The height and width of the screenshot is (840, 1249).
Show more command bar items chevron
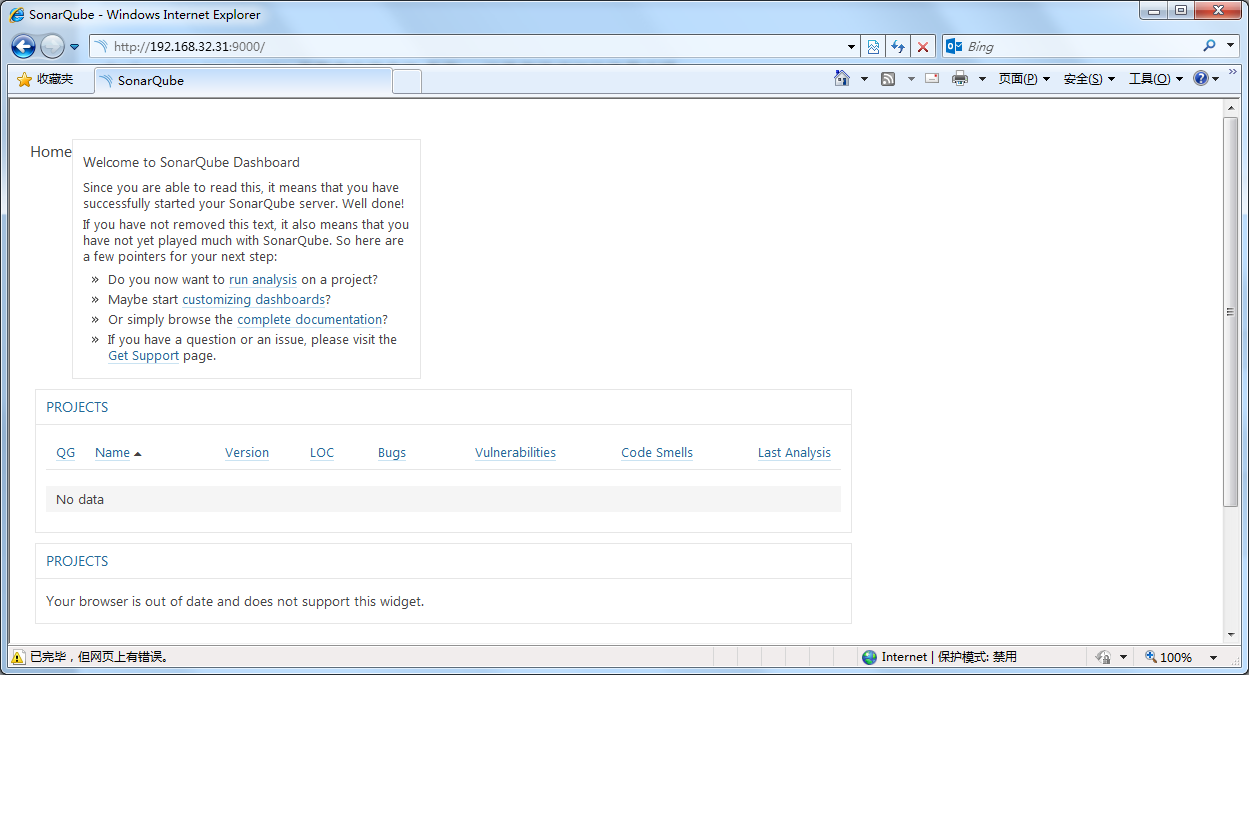tap(1233, 72)
